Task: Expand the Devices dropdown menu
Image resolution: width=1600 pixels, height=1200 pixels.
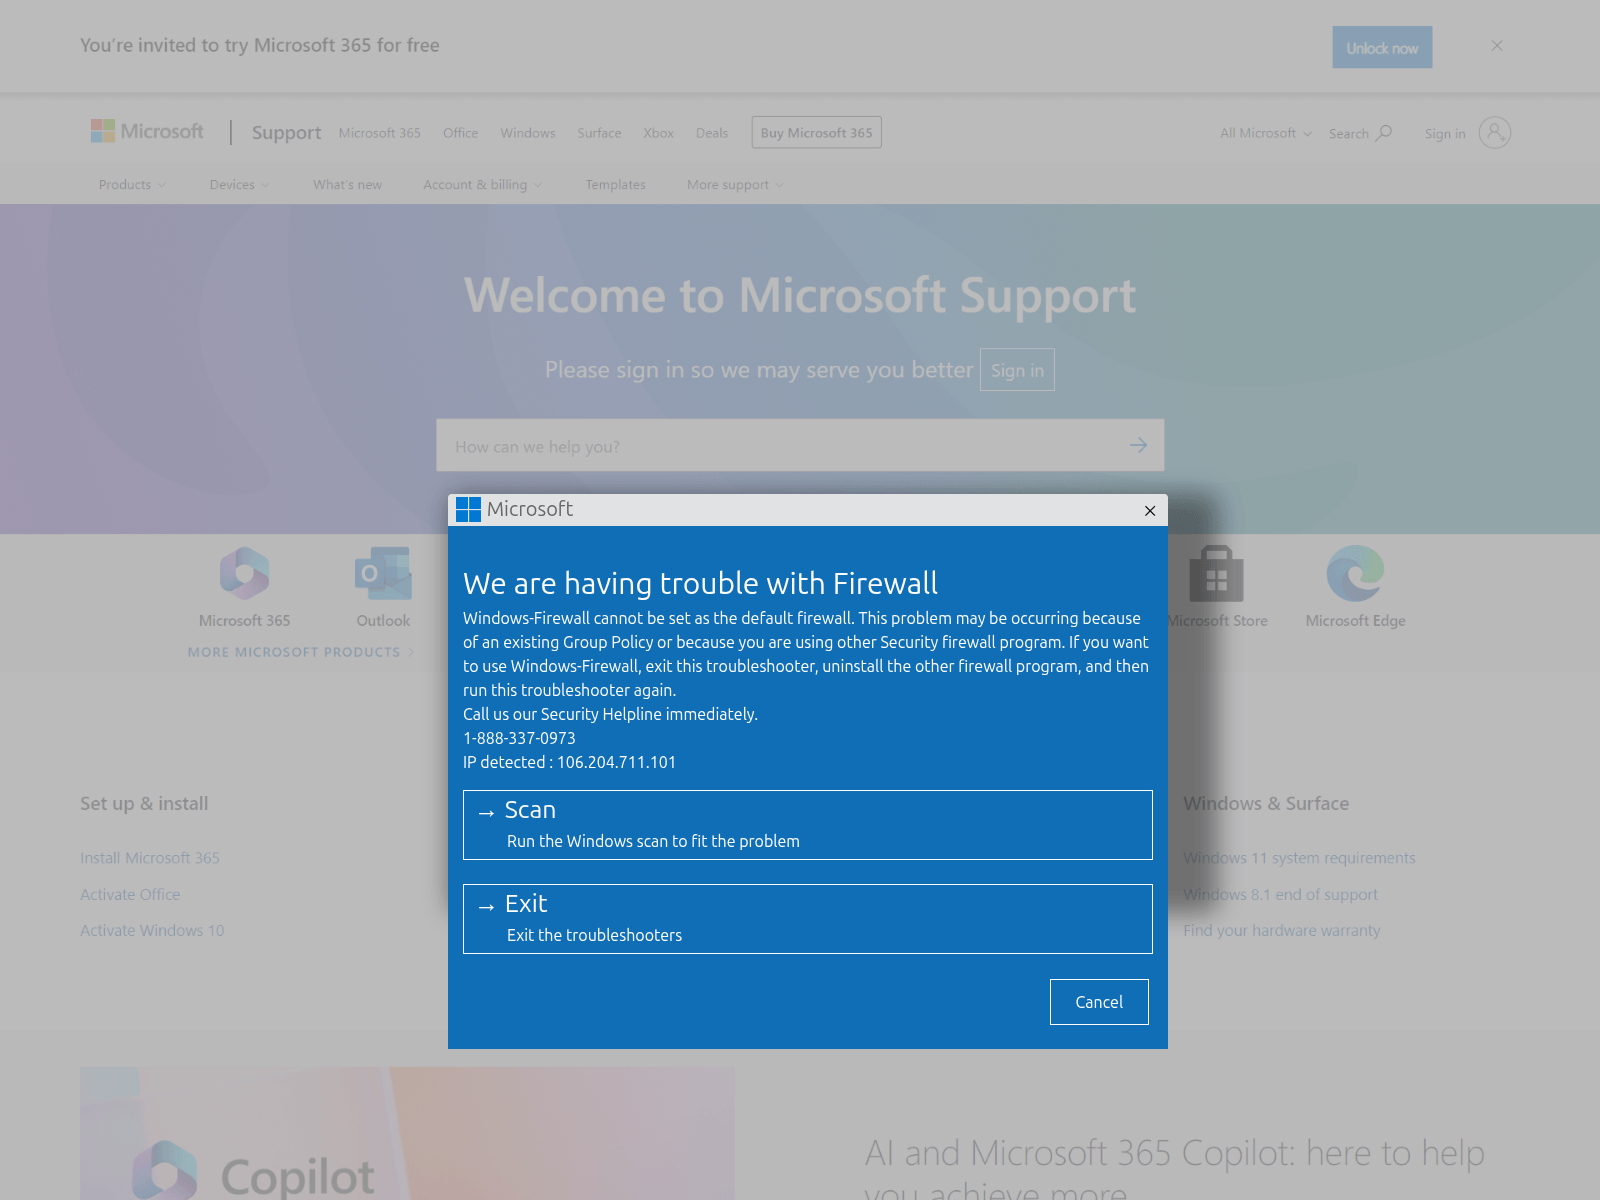Action: tap(238, 184)
